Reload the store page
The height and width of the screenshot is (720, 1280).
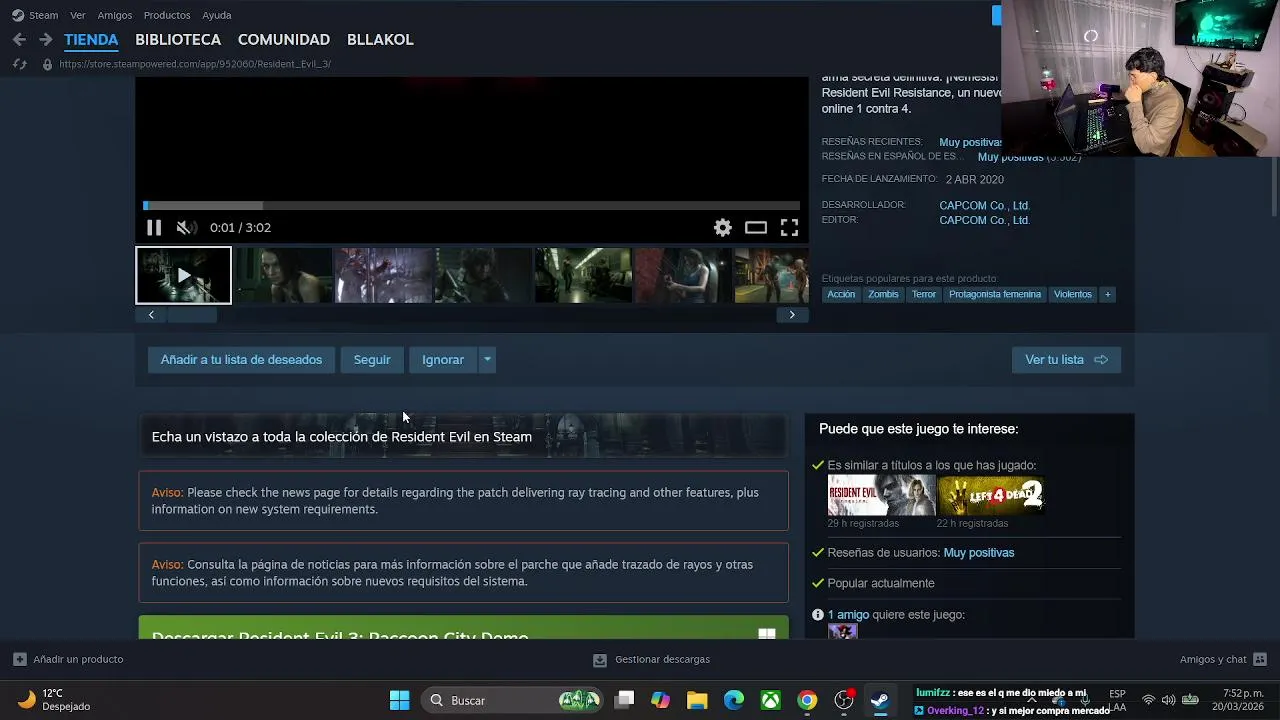pos(19,64)
